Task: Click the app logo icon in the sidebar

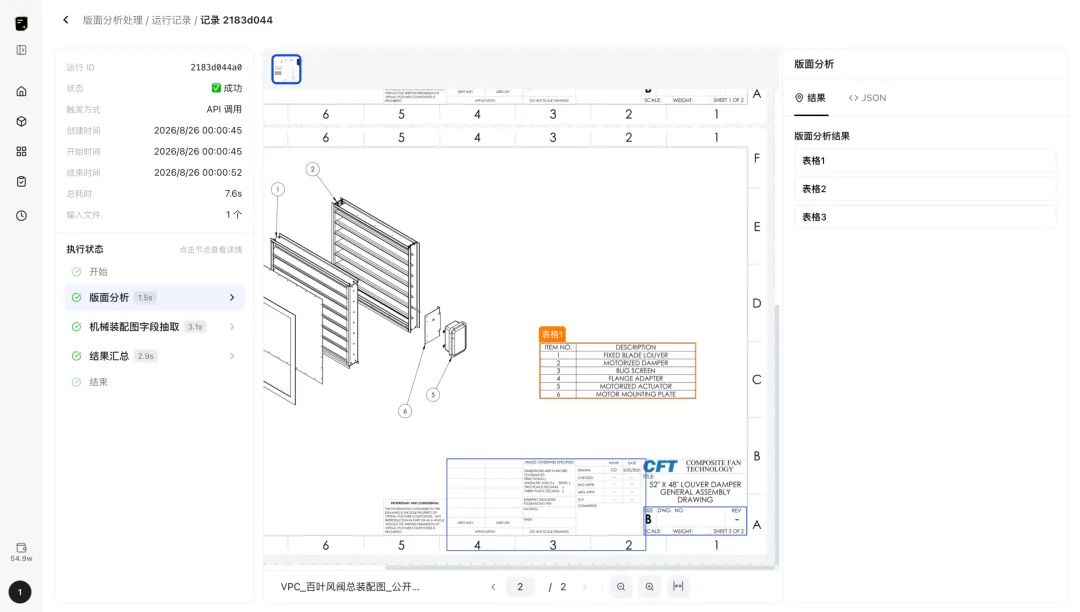Action: (21, 23)
